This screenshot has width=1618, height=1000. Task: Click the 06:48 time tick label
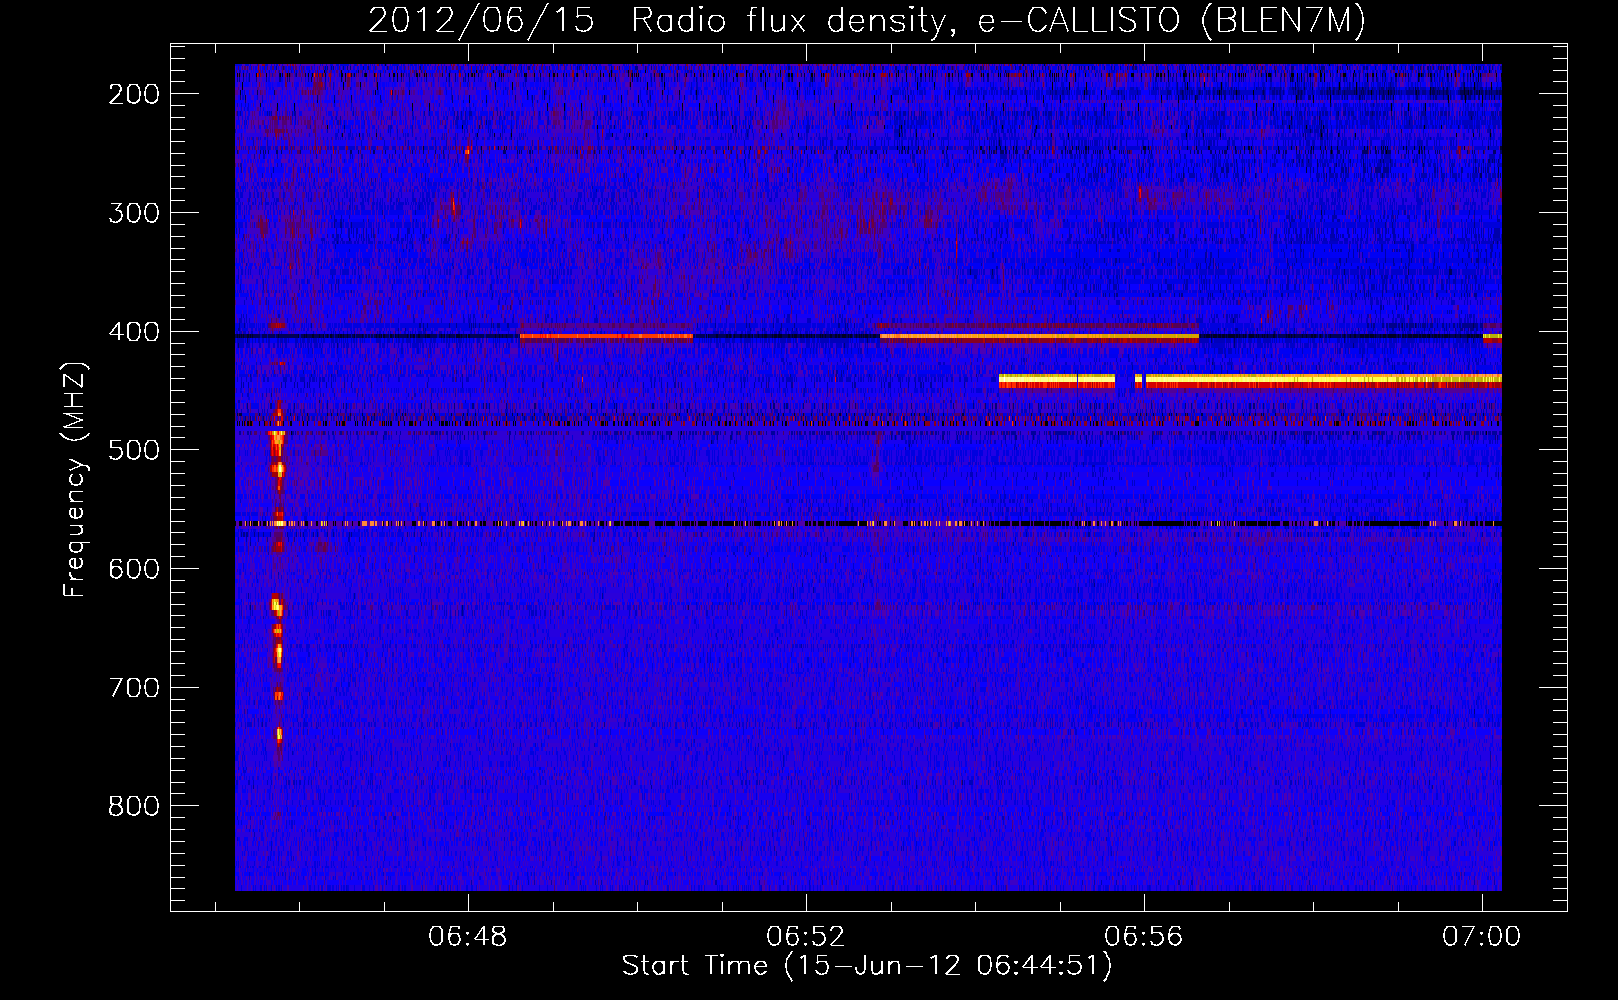[467, 937]
